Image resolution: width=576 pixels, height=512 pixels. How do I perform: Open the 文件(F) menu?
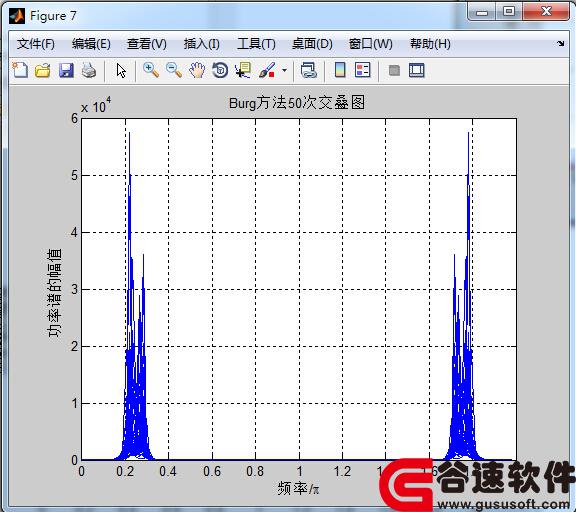(x=36, y=44)
